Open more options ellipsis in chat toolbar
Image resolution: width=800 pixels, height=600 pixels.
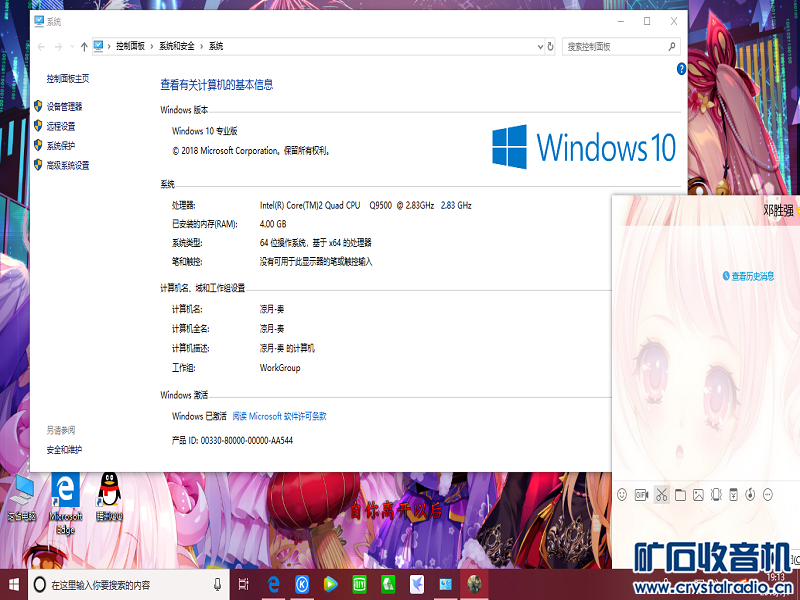(x=768, y=494)
